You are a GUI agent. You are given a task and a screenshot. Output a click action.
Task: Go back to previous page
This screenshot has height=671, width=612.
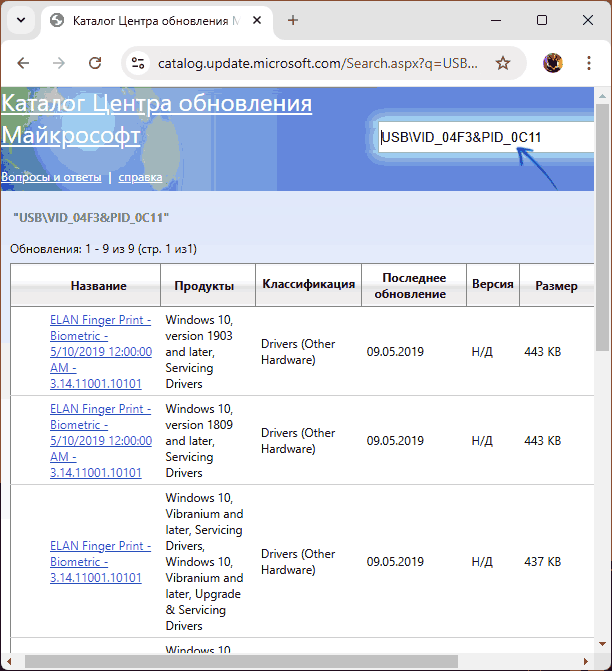23,63
